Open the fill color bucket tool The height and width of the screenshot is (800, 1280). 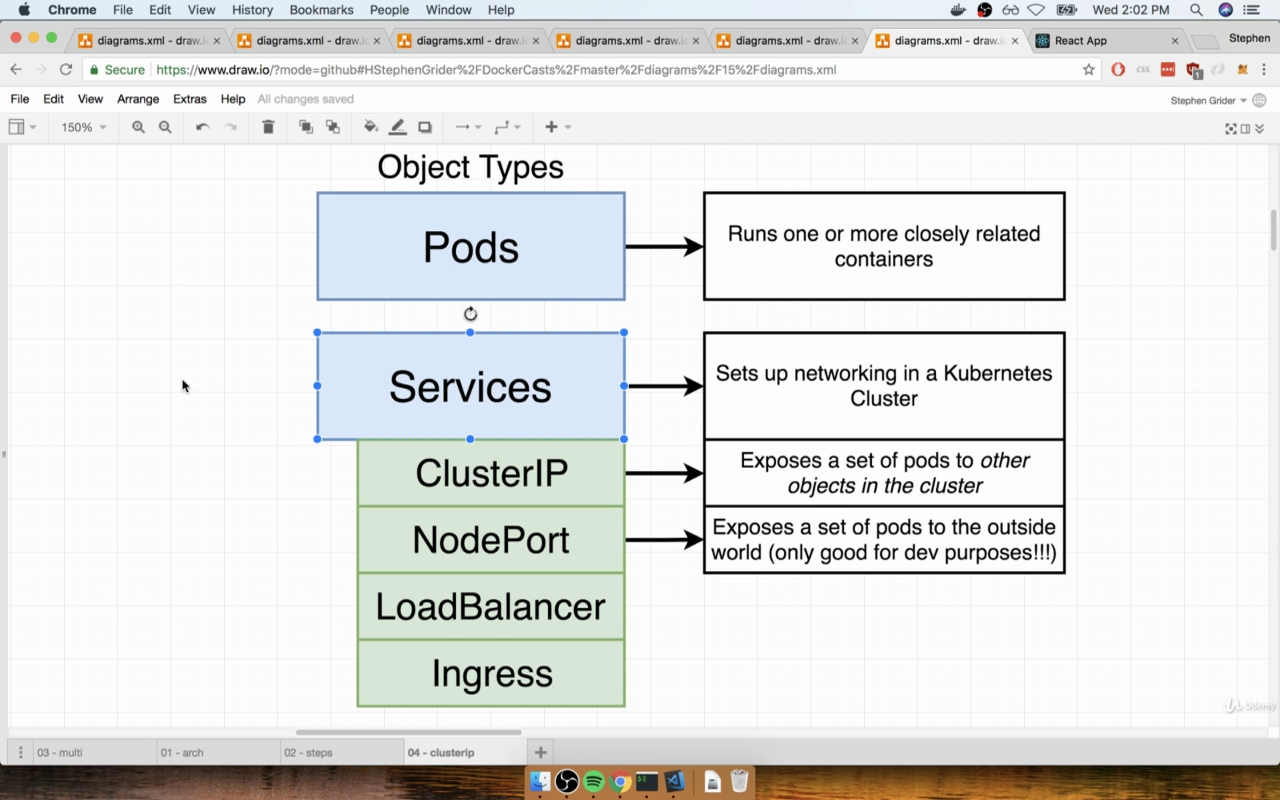[x=371, y=127]
